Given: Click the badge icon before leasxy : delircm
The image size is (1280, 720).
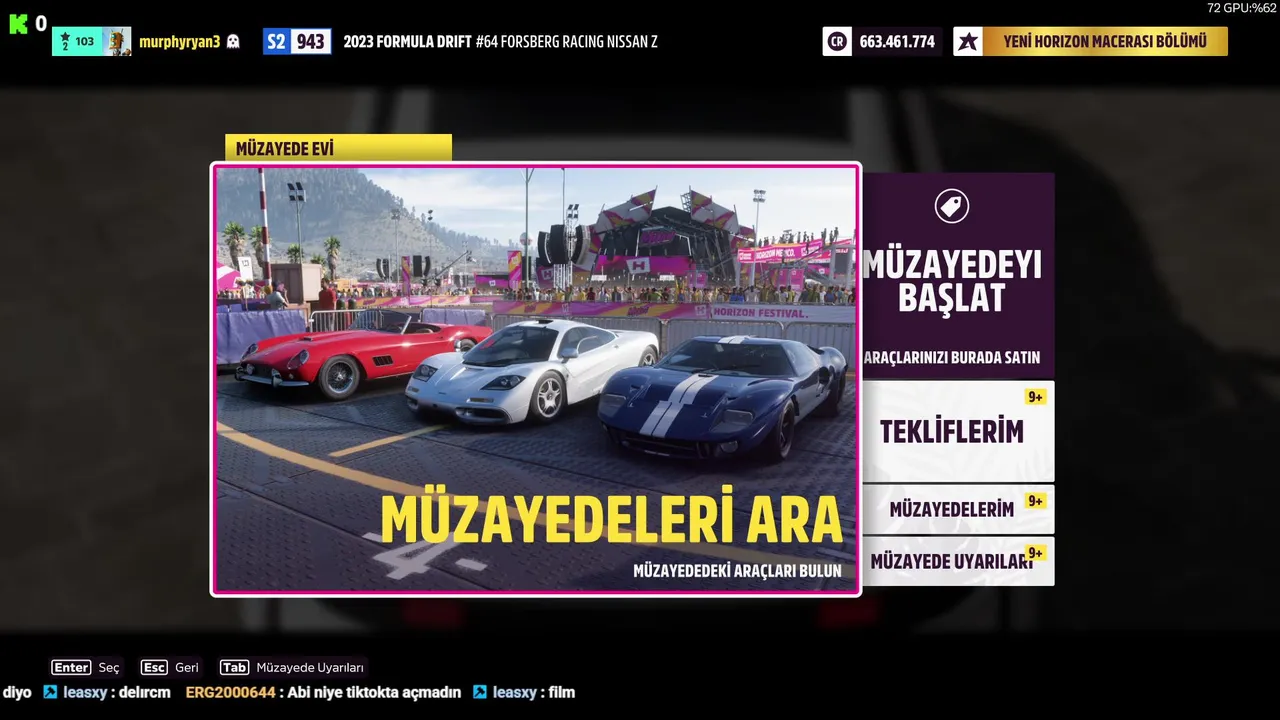Looking at the screenshot, I should coord(50,692).
